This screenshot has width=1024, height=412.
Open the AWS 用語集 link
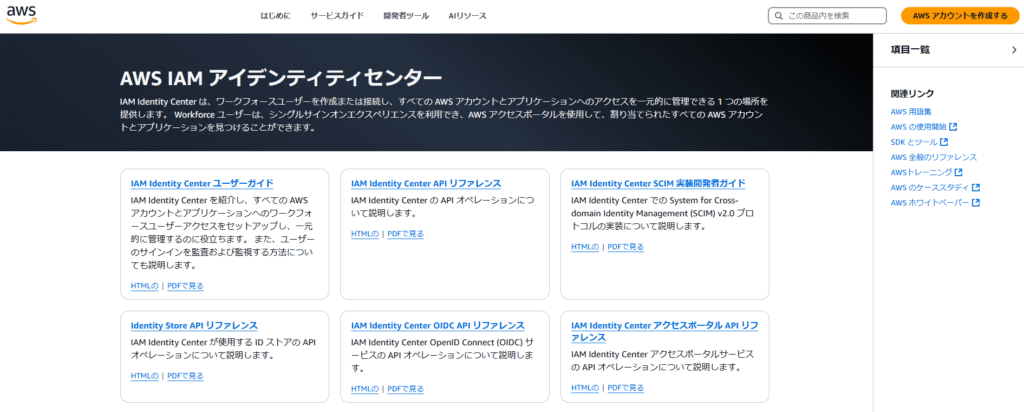(x=913, y=112)
